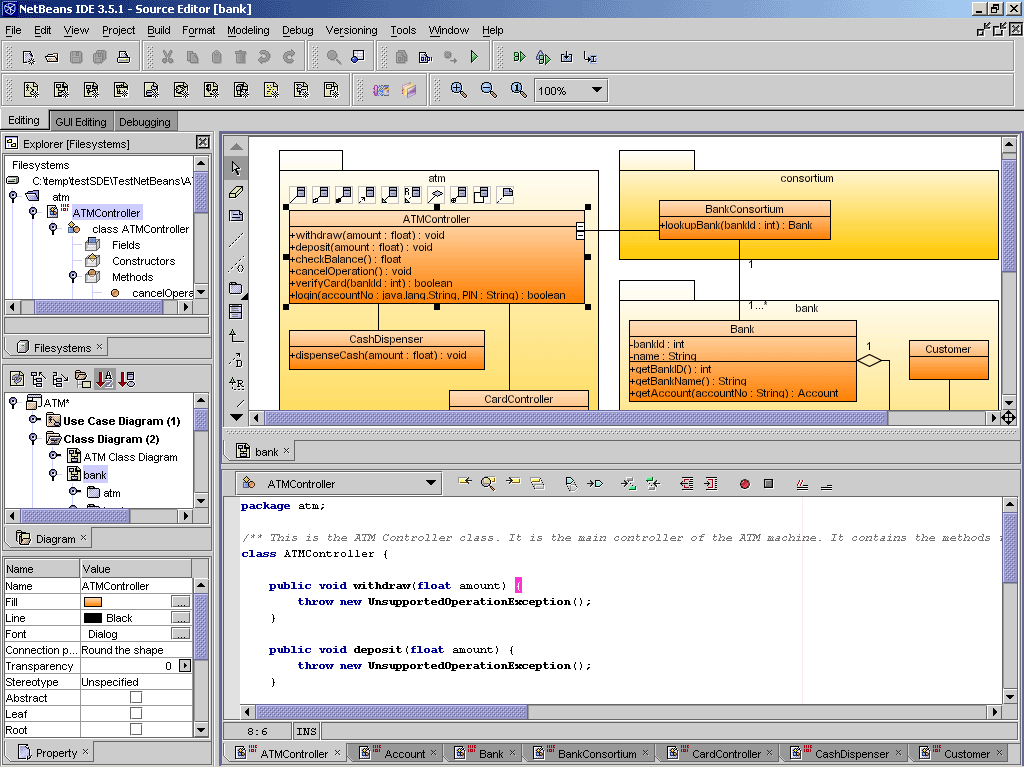Click the Transparency slider arrow
The height and width of the screenshot is (768, 1024).
pos(185,665)
